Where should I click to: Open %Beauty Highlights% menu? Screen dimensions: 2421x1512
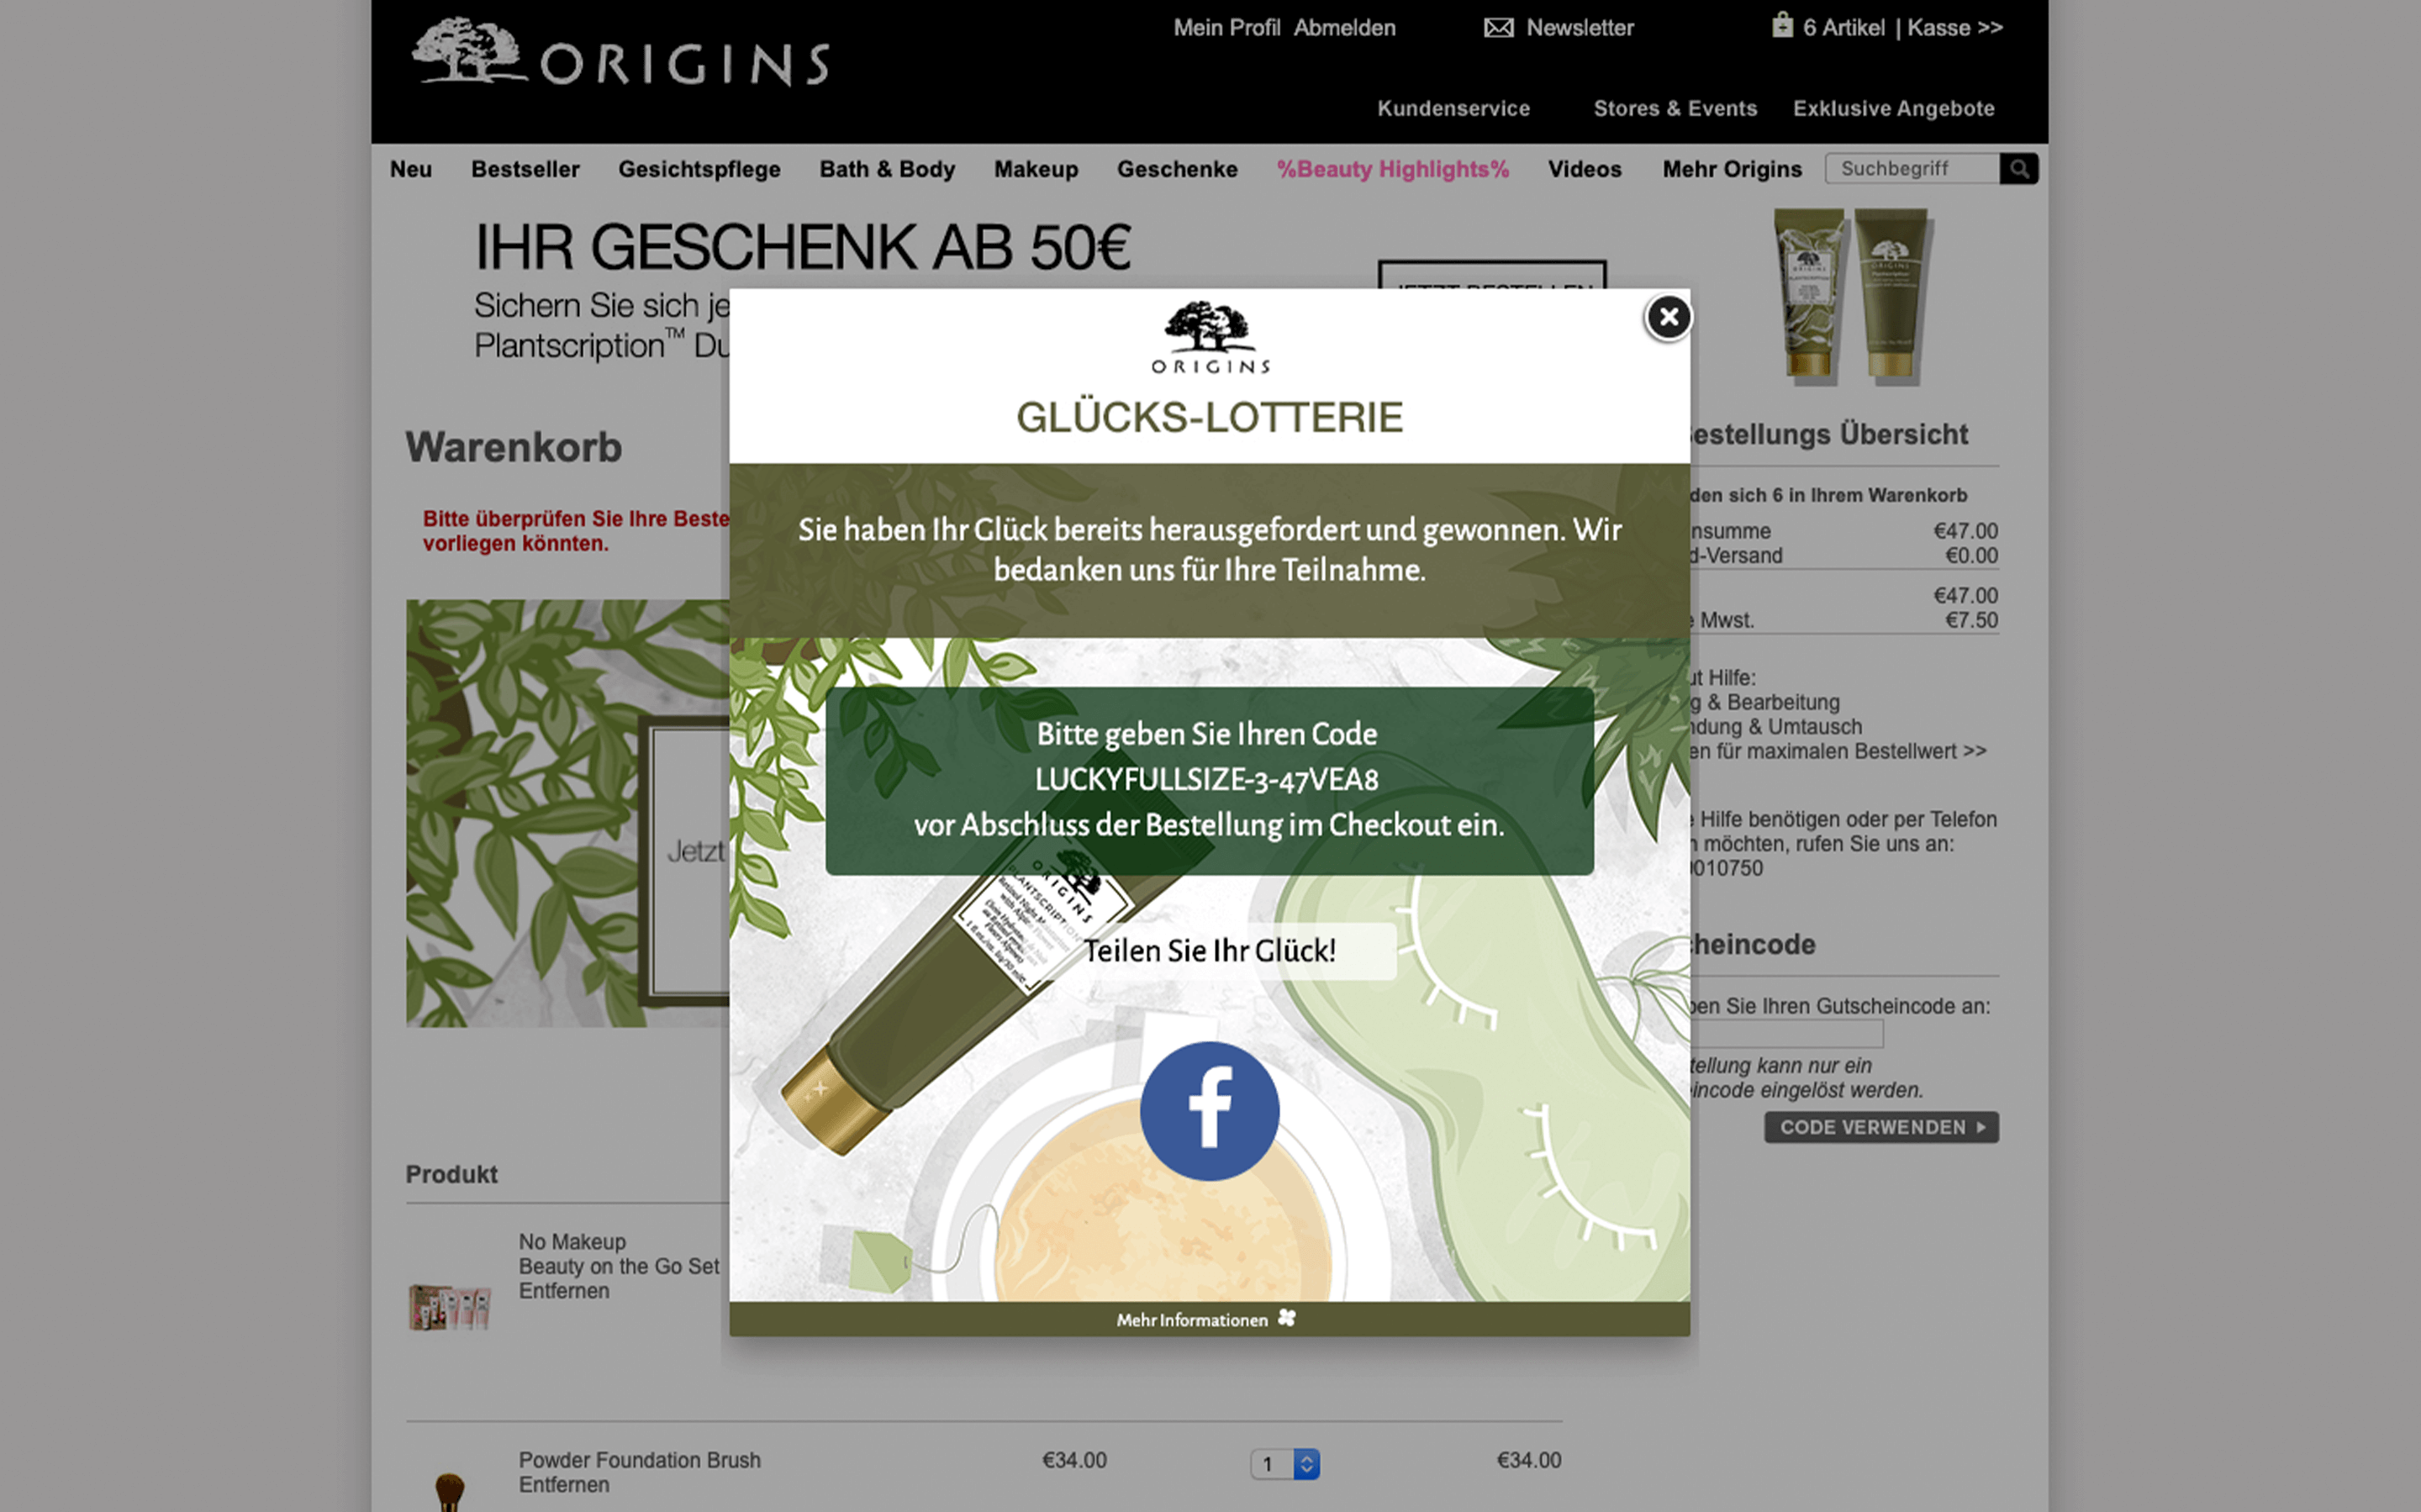[1392, 169]
